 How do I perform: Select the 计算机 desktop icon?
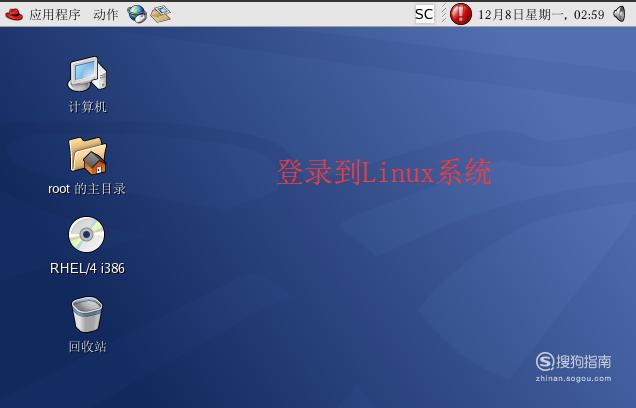pos(87,74)
